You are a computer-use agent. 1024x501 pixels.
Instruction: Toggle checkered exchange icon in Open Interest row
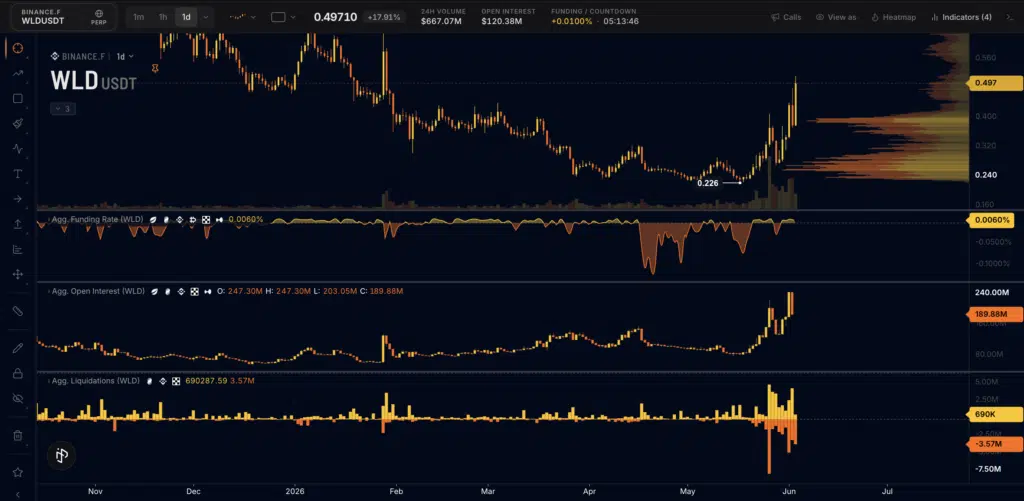[x=194, y=291]
